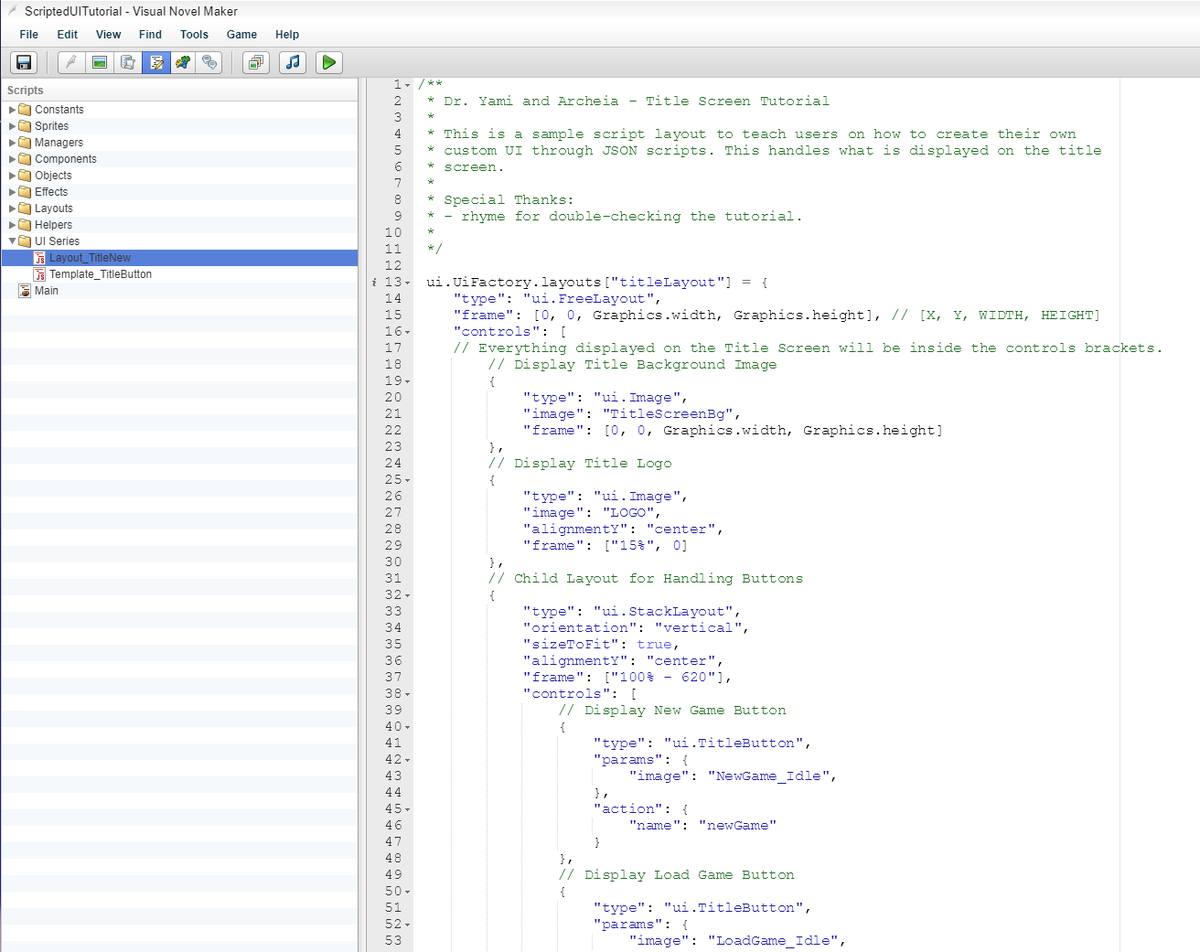Fold the controls array at line 16
This screenshot has height=952, width=1200.
[408, 331]
